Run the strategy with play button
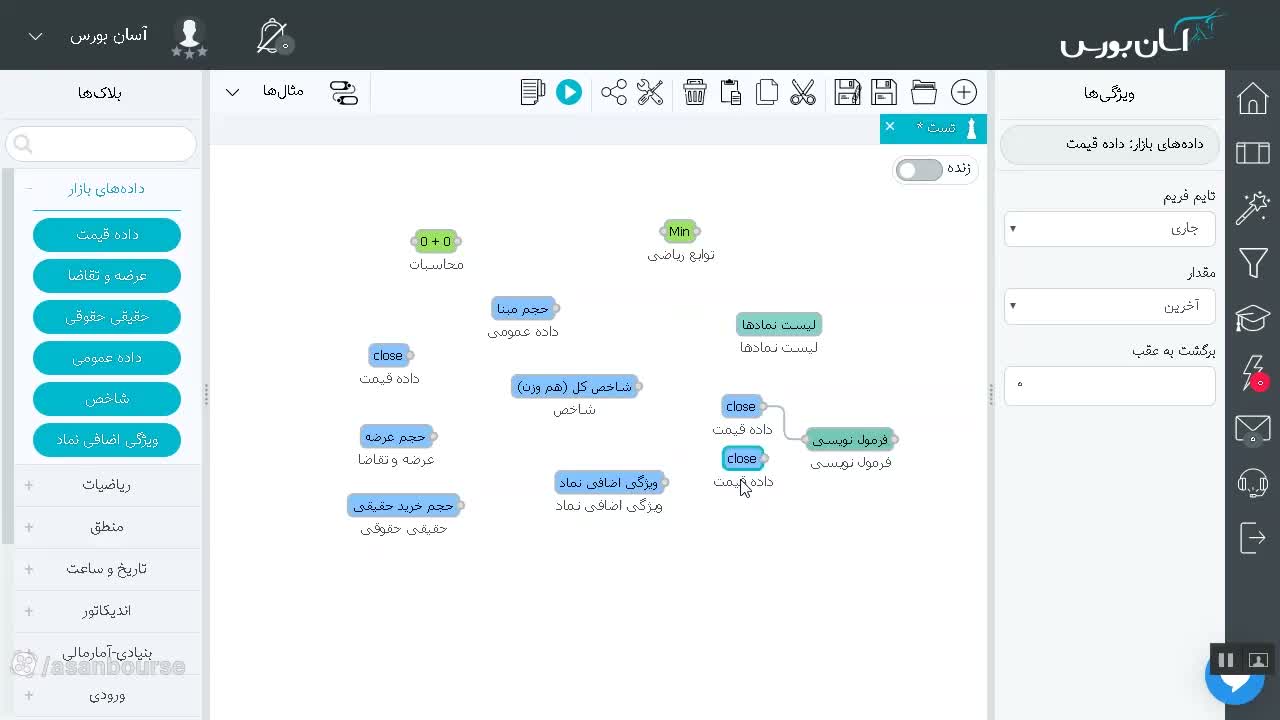Image resolution: width=1280 pixels, height=720 pixels. tap(569, 92)
